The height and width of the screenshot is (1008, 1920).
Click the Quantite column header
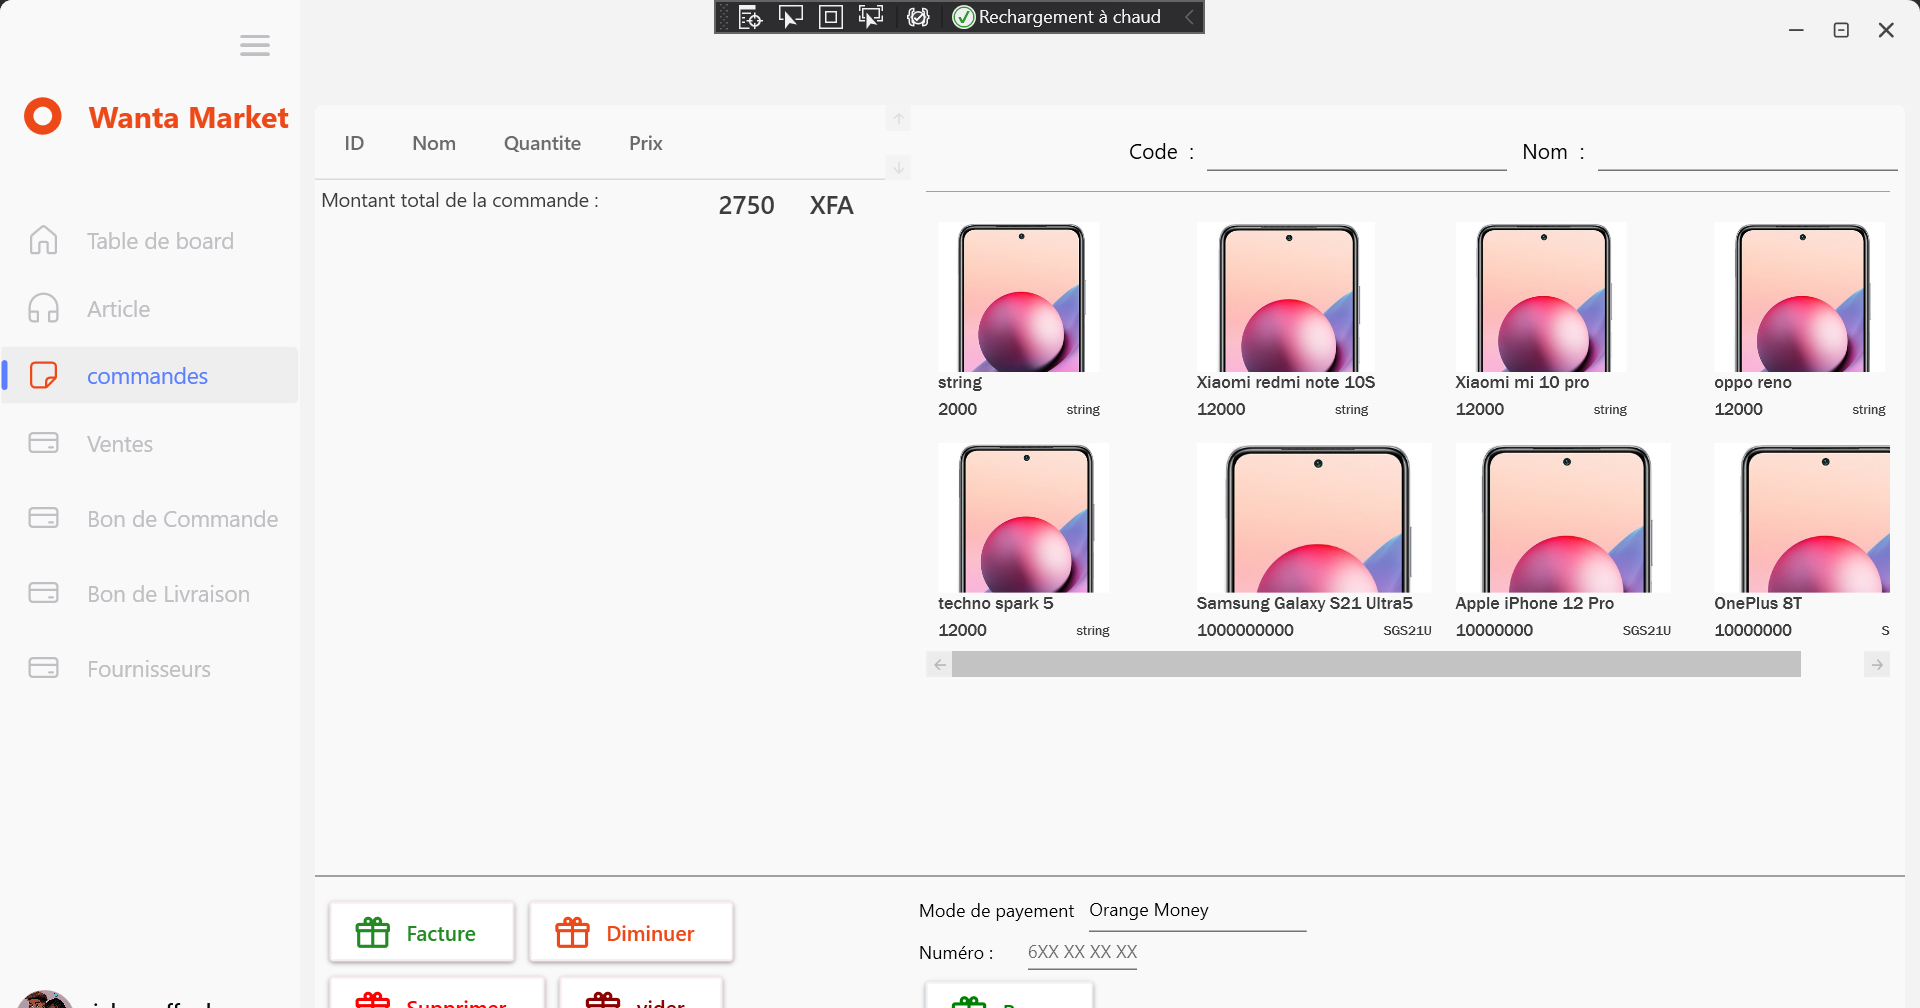tap(542, 143)
